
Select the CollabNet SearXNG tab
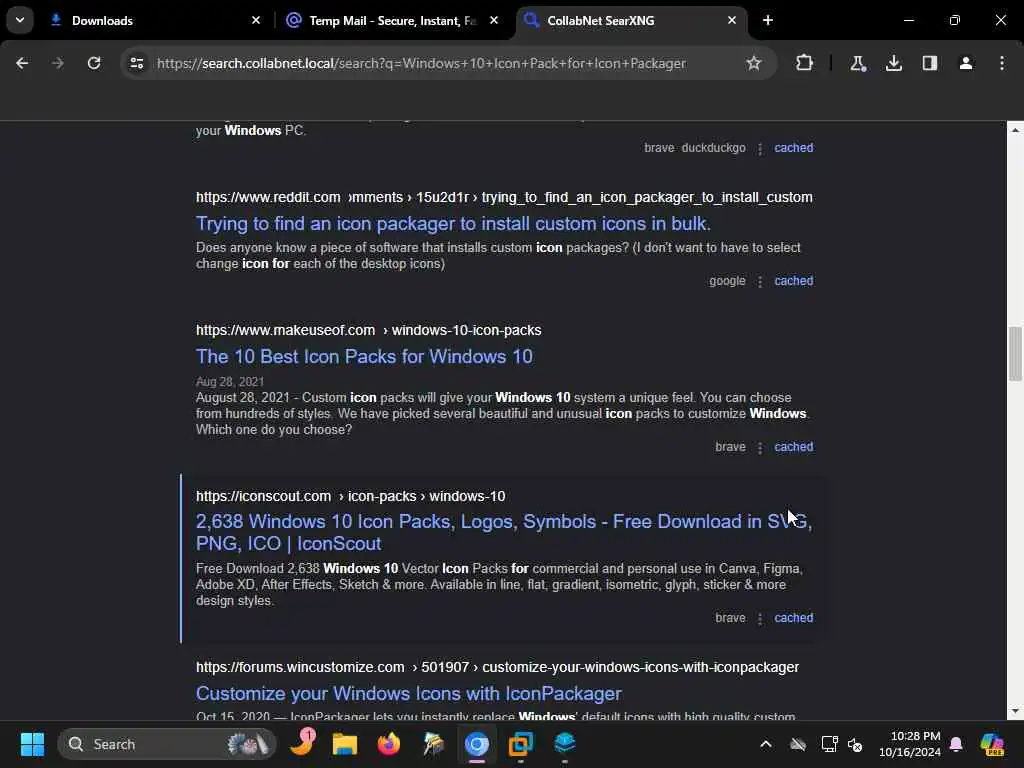631,20
